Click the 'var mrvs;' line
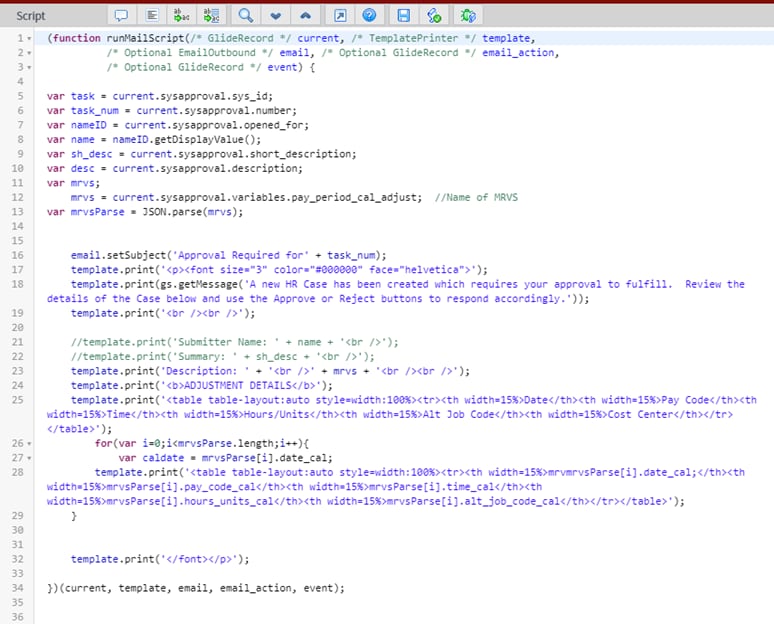 [73, 183]
